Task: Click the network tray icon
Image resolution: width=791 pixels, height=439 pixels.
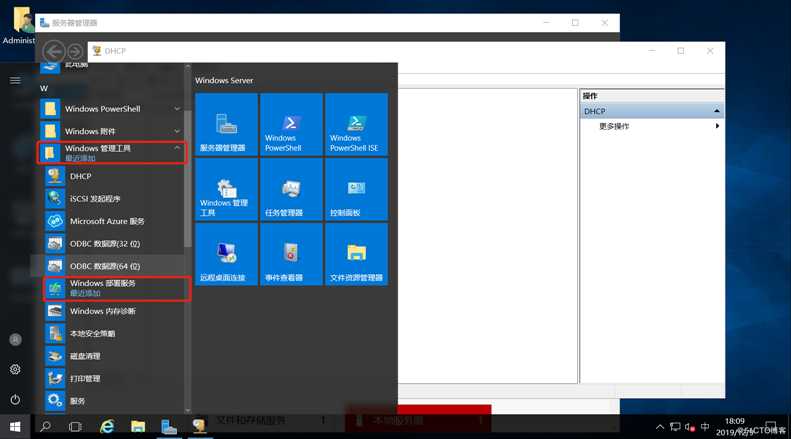Action: [x=675, y=427]
